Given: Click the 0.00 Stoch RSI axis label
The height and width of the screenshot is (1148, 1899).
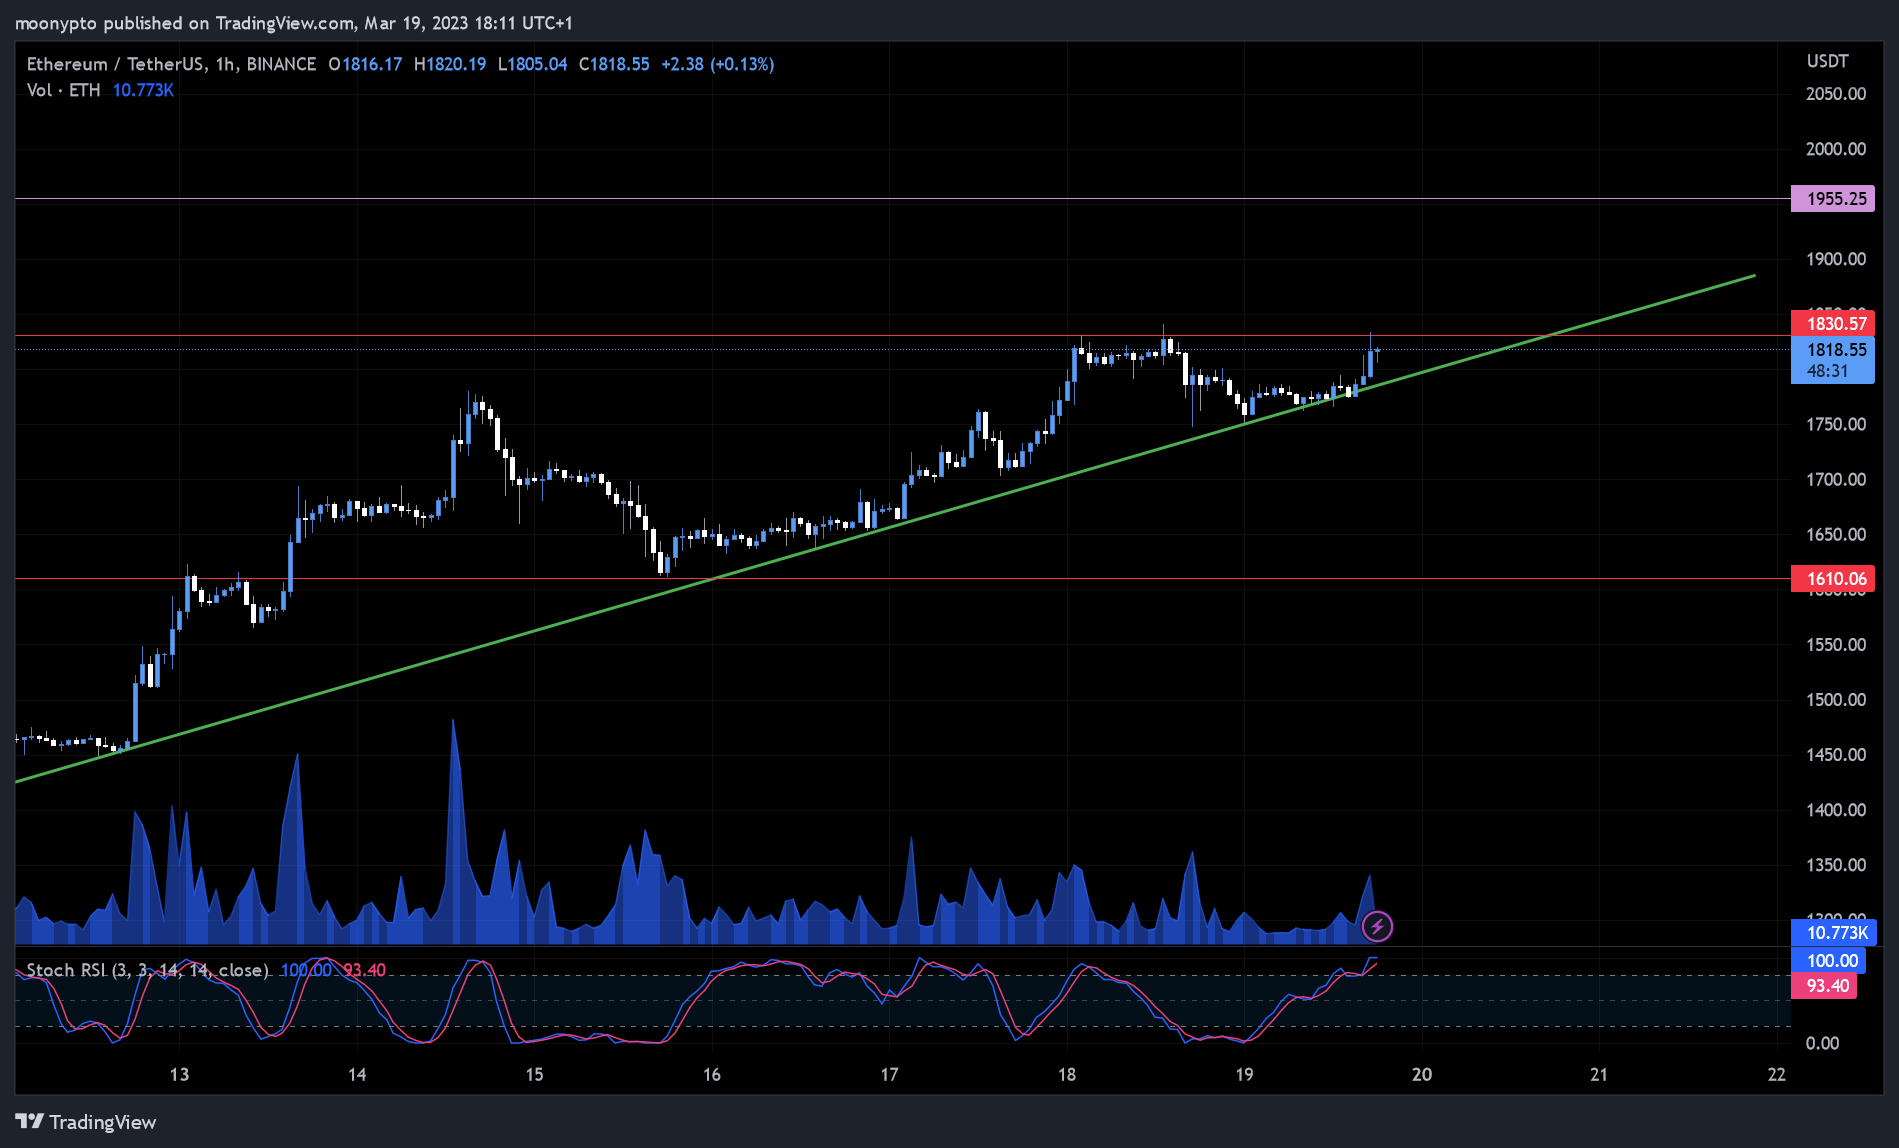Looking at the screenshot, I should [1822, 1043].
